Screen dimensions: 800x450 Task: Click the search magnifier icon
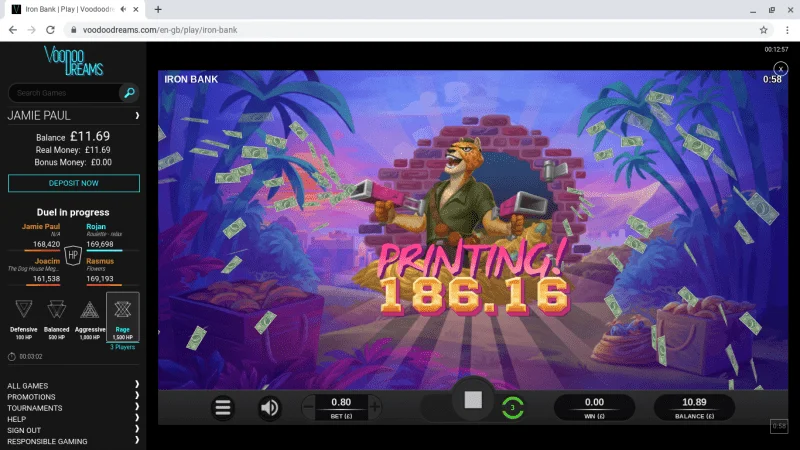pyautogui.click(x=129, y=93)
